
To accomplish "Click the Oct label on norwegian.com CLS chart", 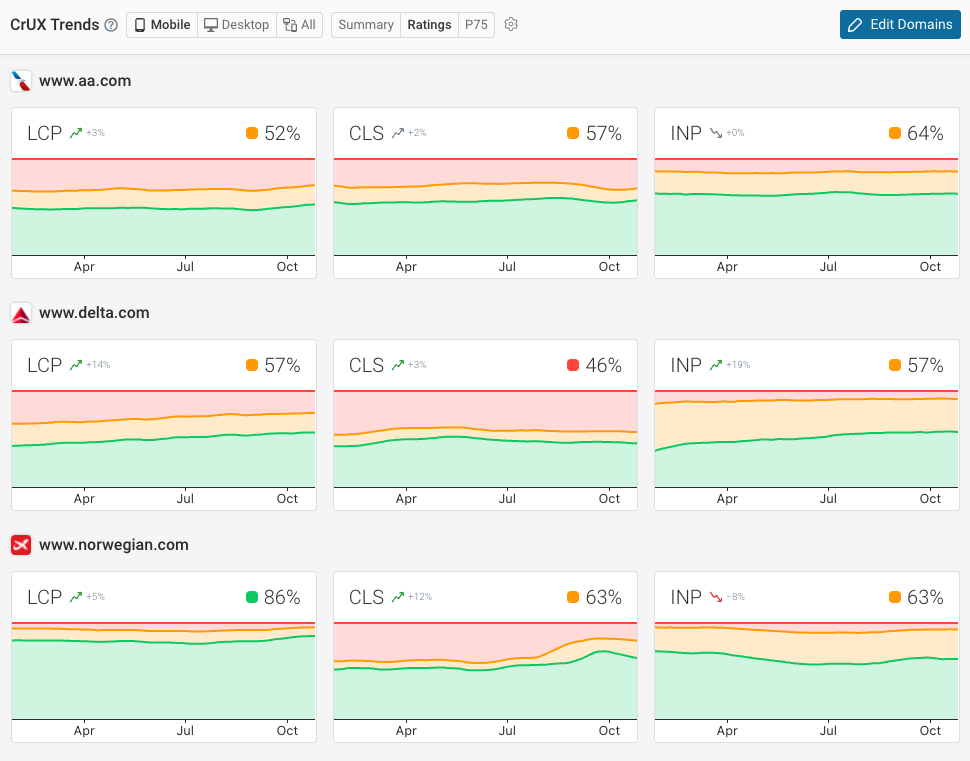I will click(x=609, y=730).
